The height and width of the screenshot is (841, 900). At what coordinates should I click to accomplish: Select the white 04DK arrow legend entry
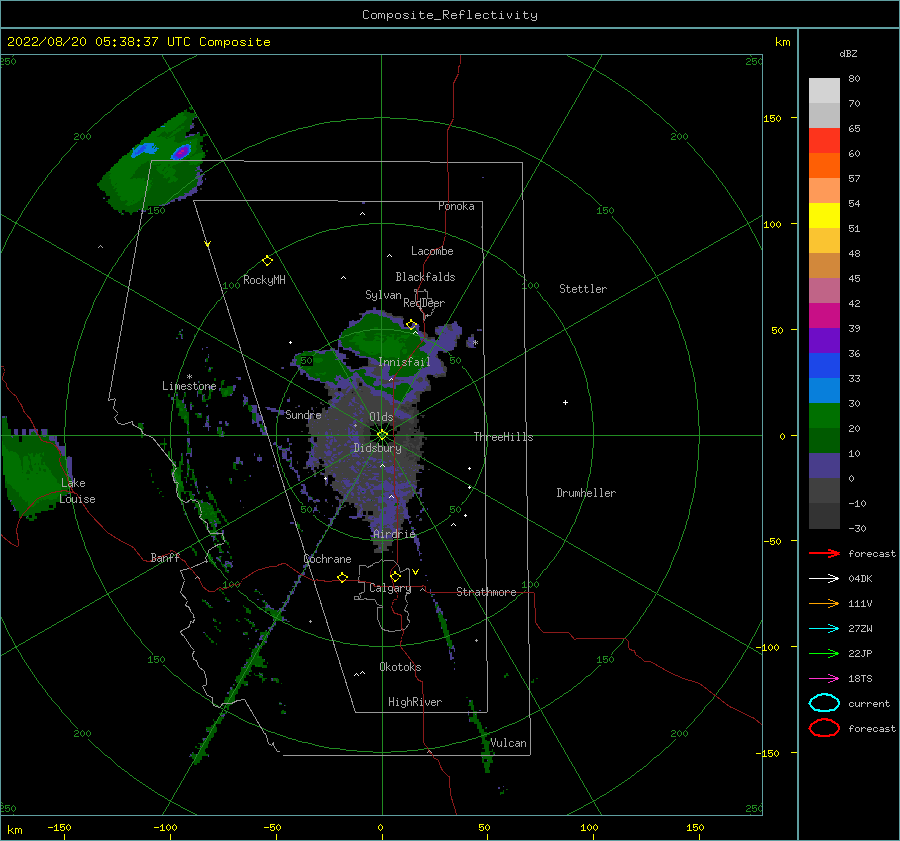[824, 579]
